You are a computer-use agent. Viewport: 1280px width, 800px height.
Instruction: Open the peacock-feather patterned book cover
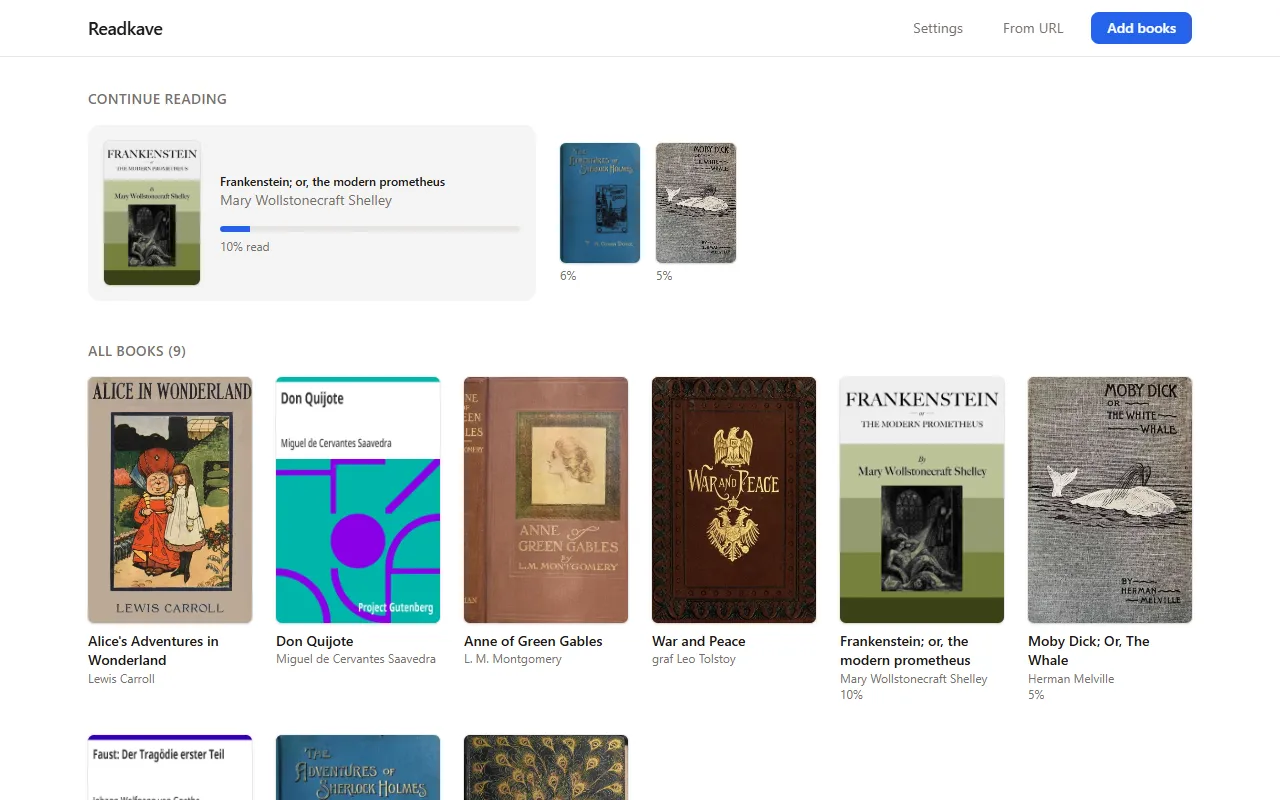point(546,768)
